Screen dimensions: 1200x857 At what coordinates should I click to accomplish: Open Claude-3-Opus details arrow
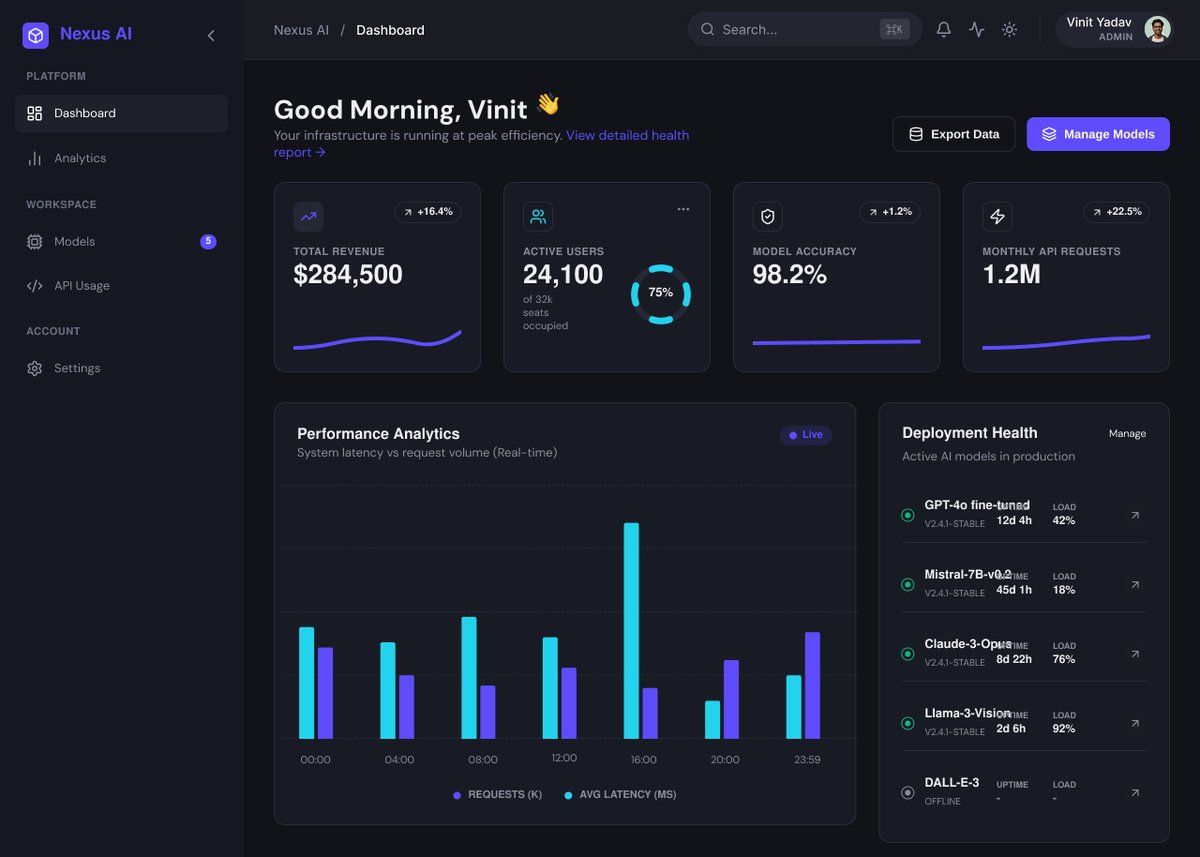(1135, 654)
